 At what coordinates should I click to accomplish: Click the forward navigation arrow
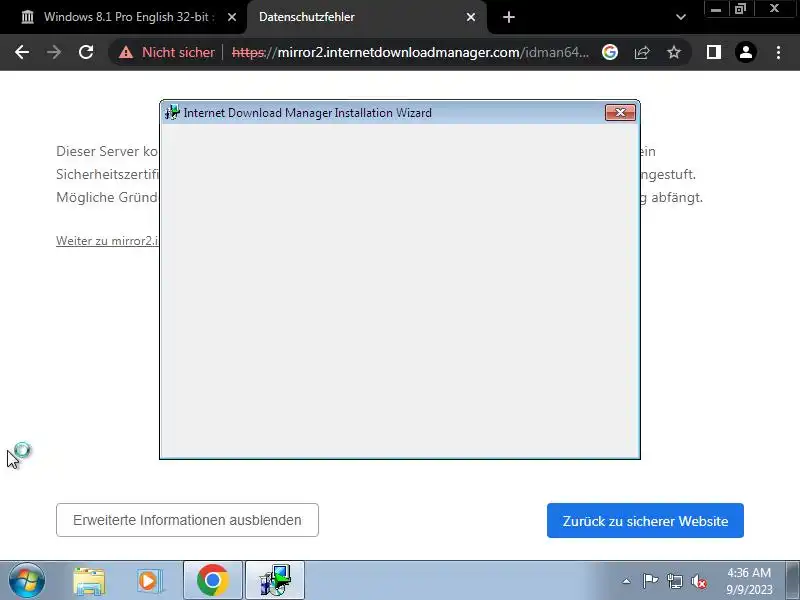point(54,52)
